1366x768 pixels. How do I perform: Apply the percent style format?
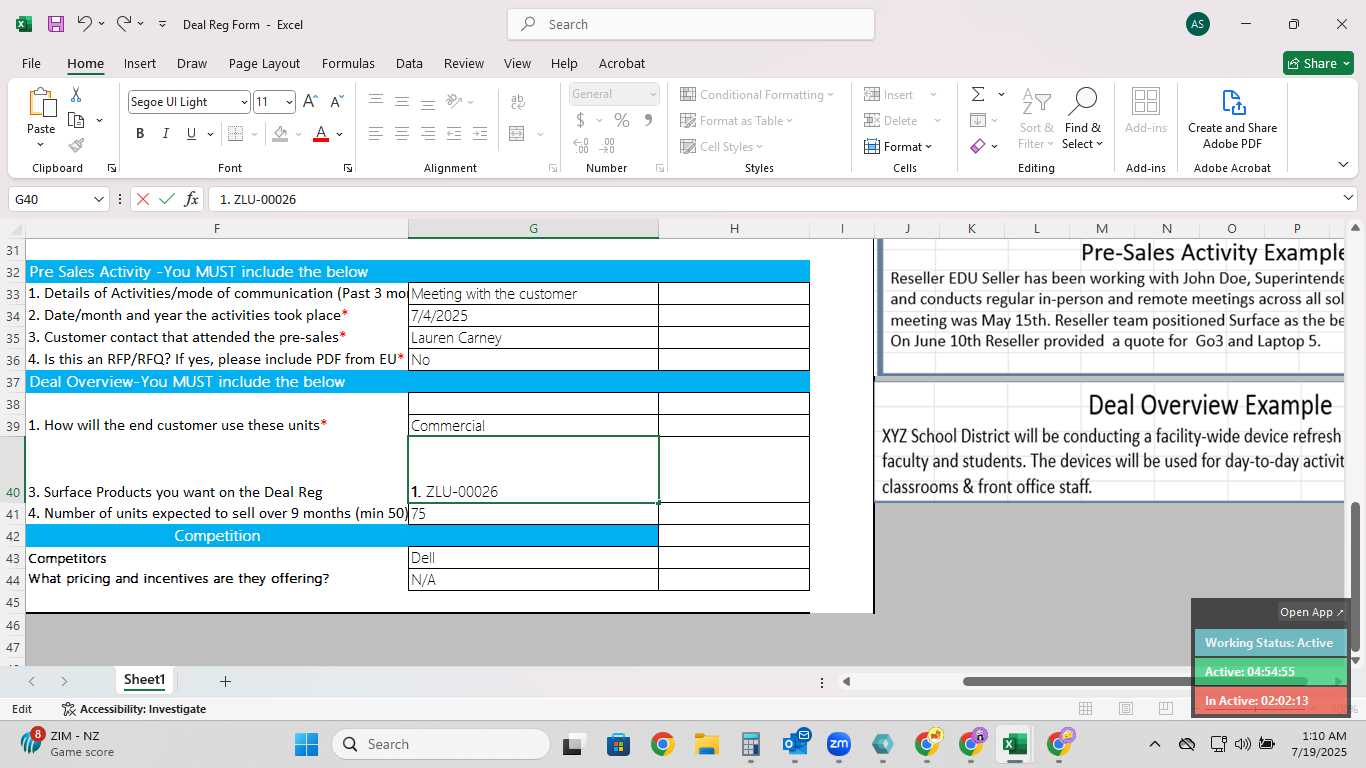[622, 120]
